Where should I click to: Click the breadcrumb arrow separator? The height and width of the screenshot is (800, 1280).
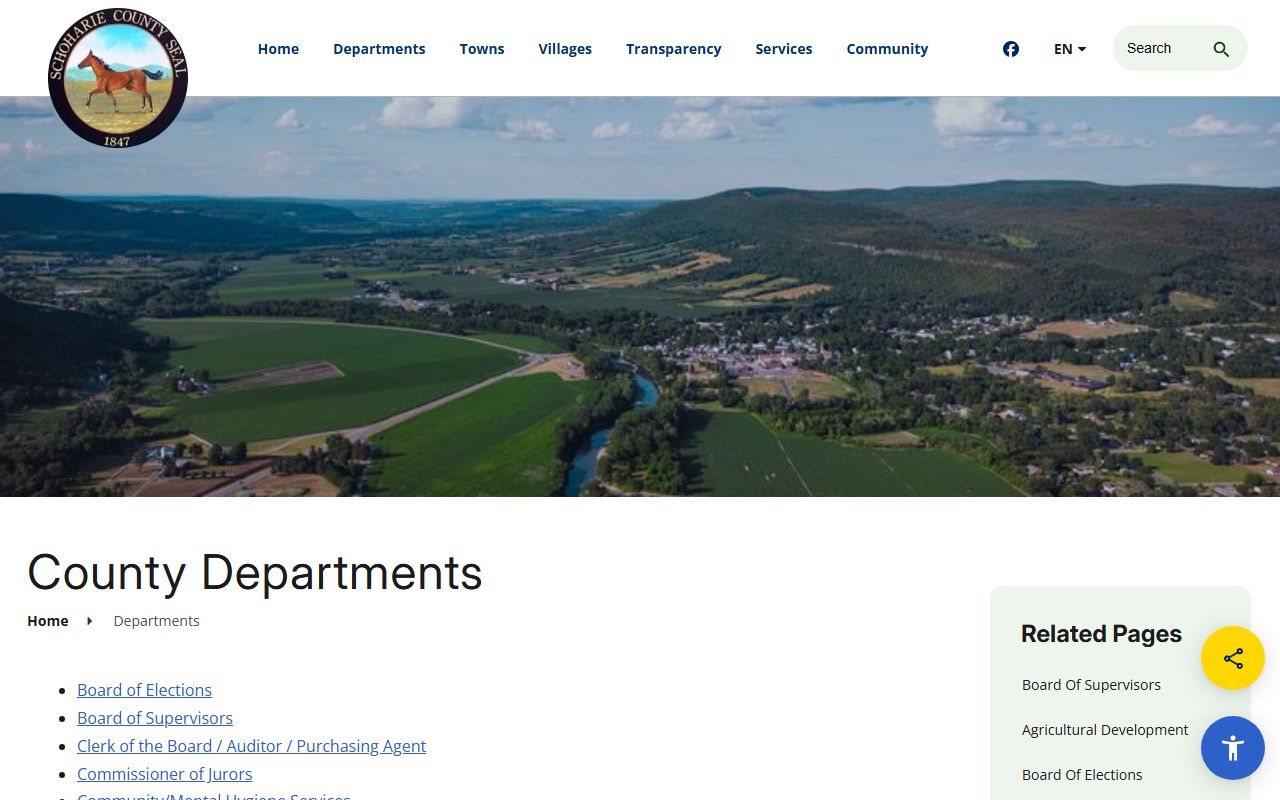(x=90, y=621)
